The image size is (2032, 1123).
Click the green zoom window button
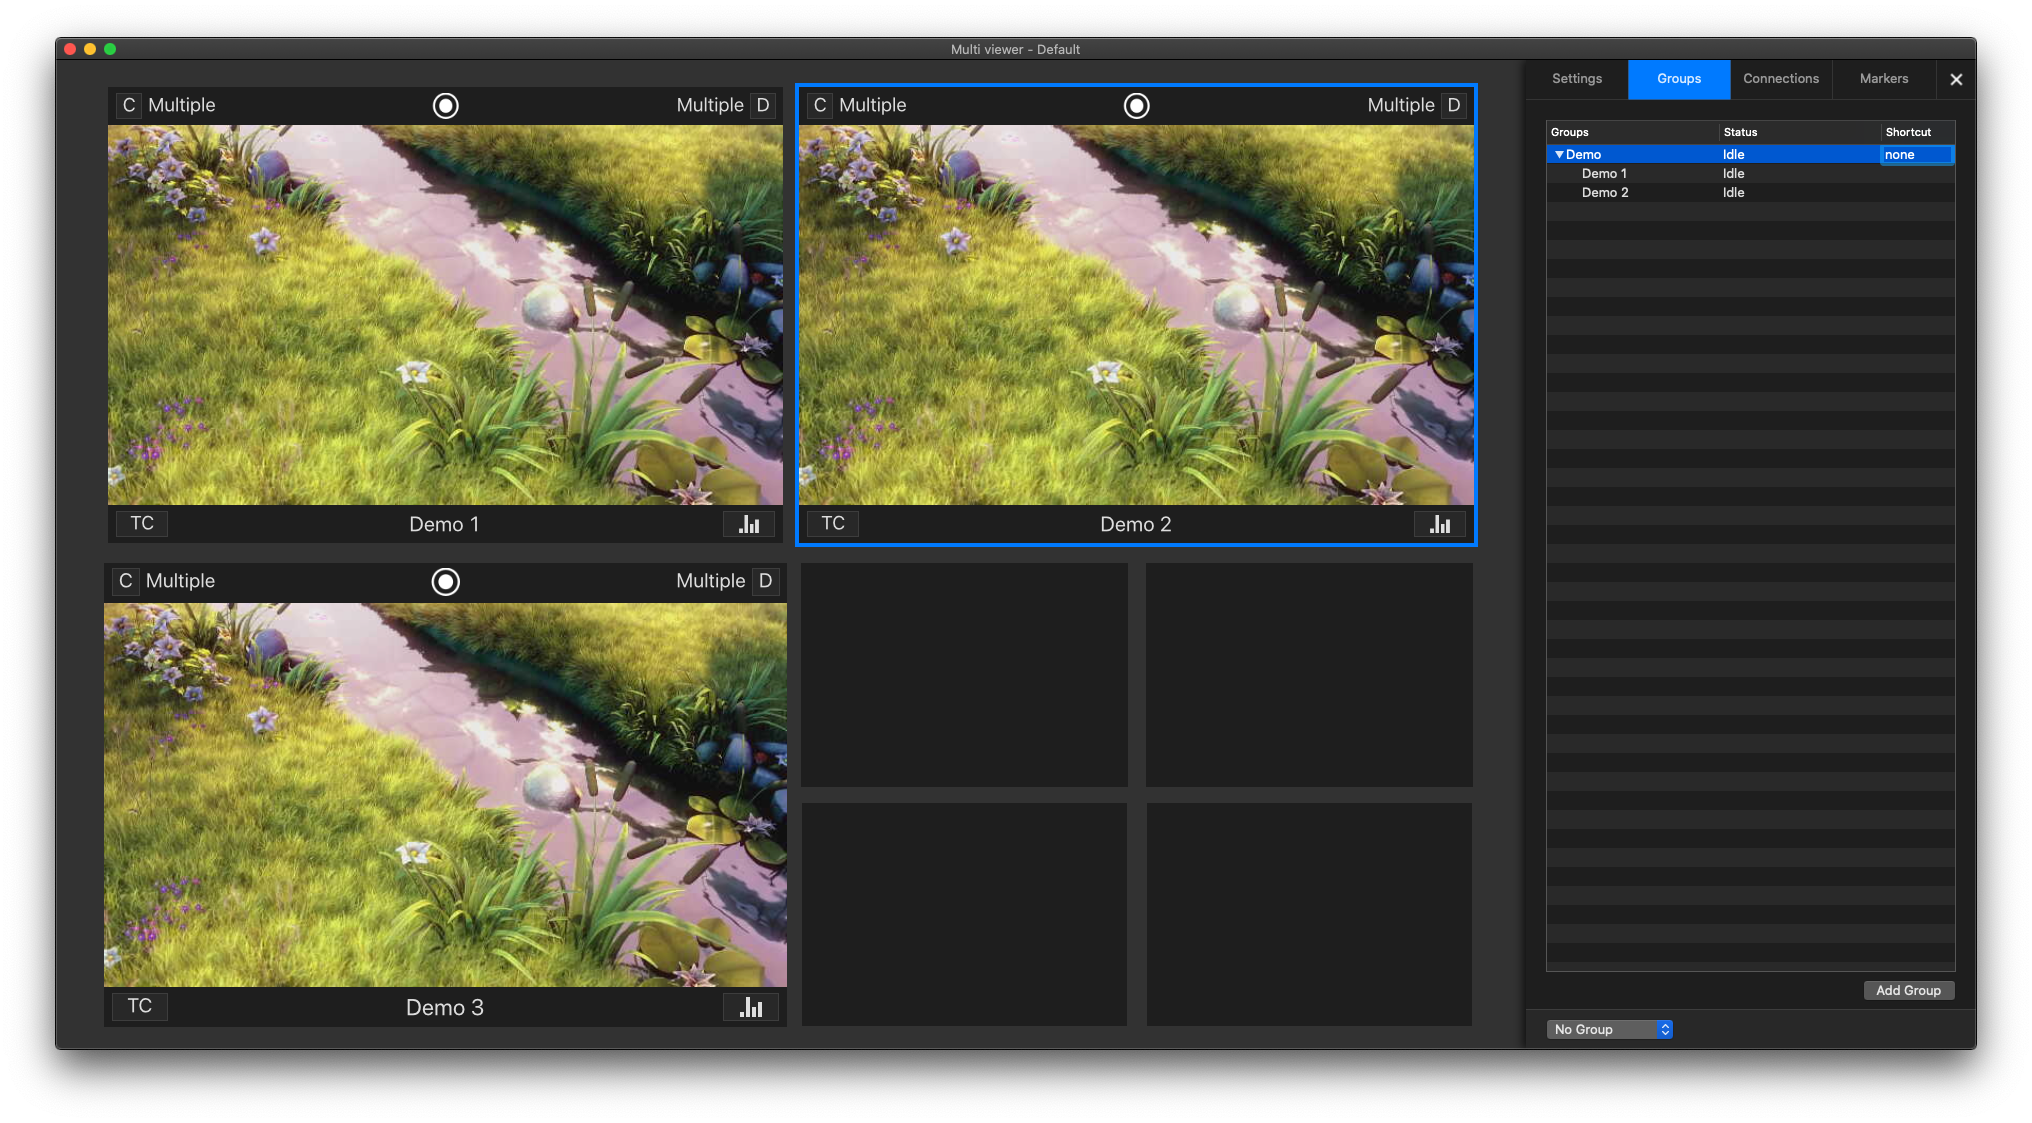point(110,49)
